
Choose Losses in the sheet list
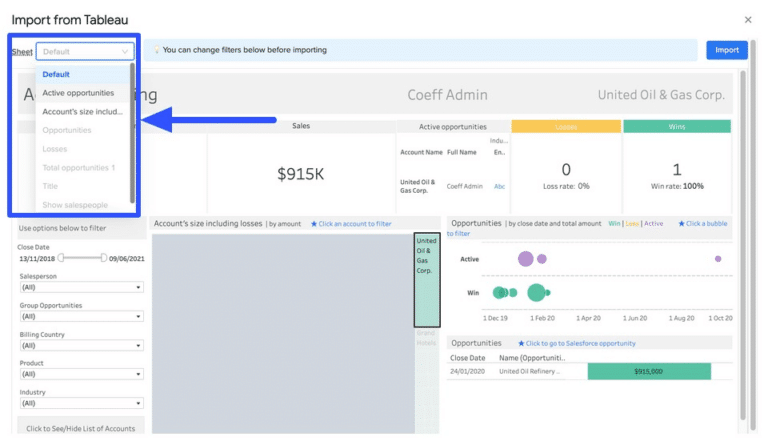(x=82, y=149)
